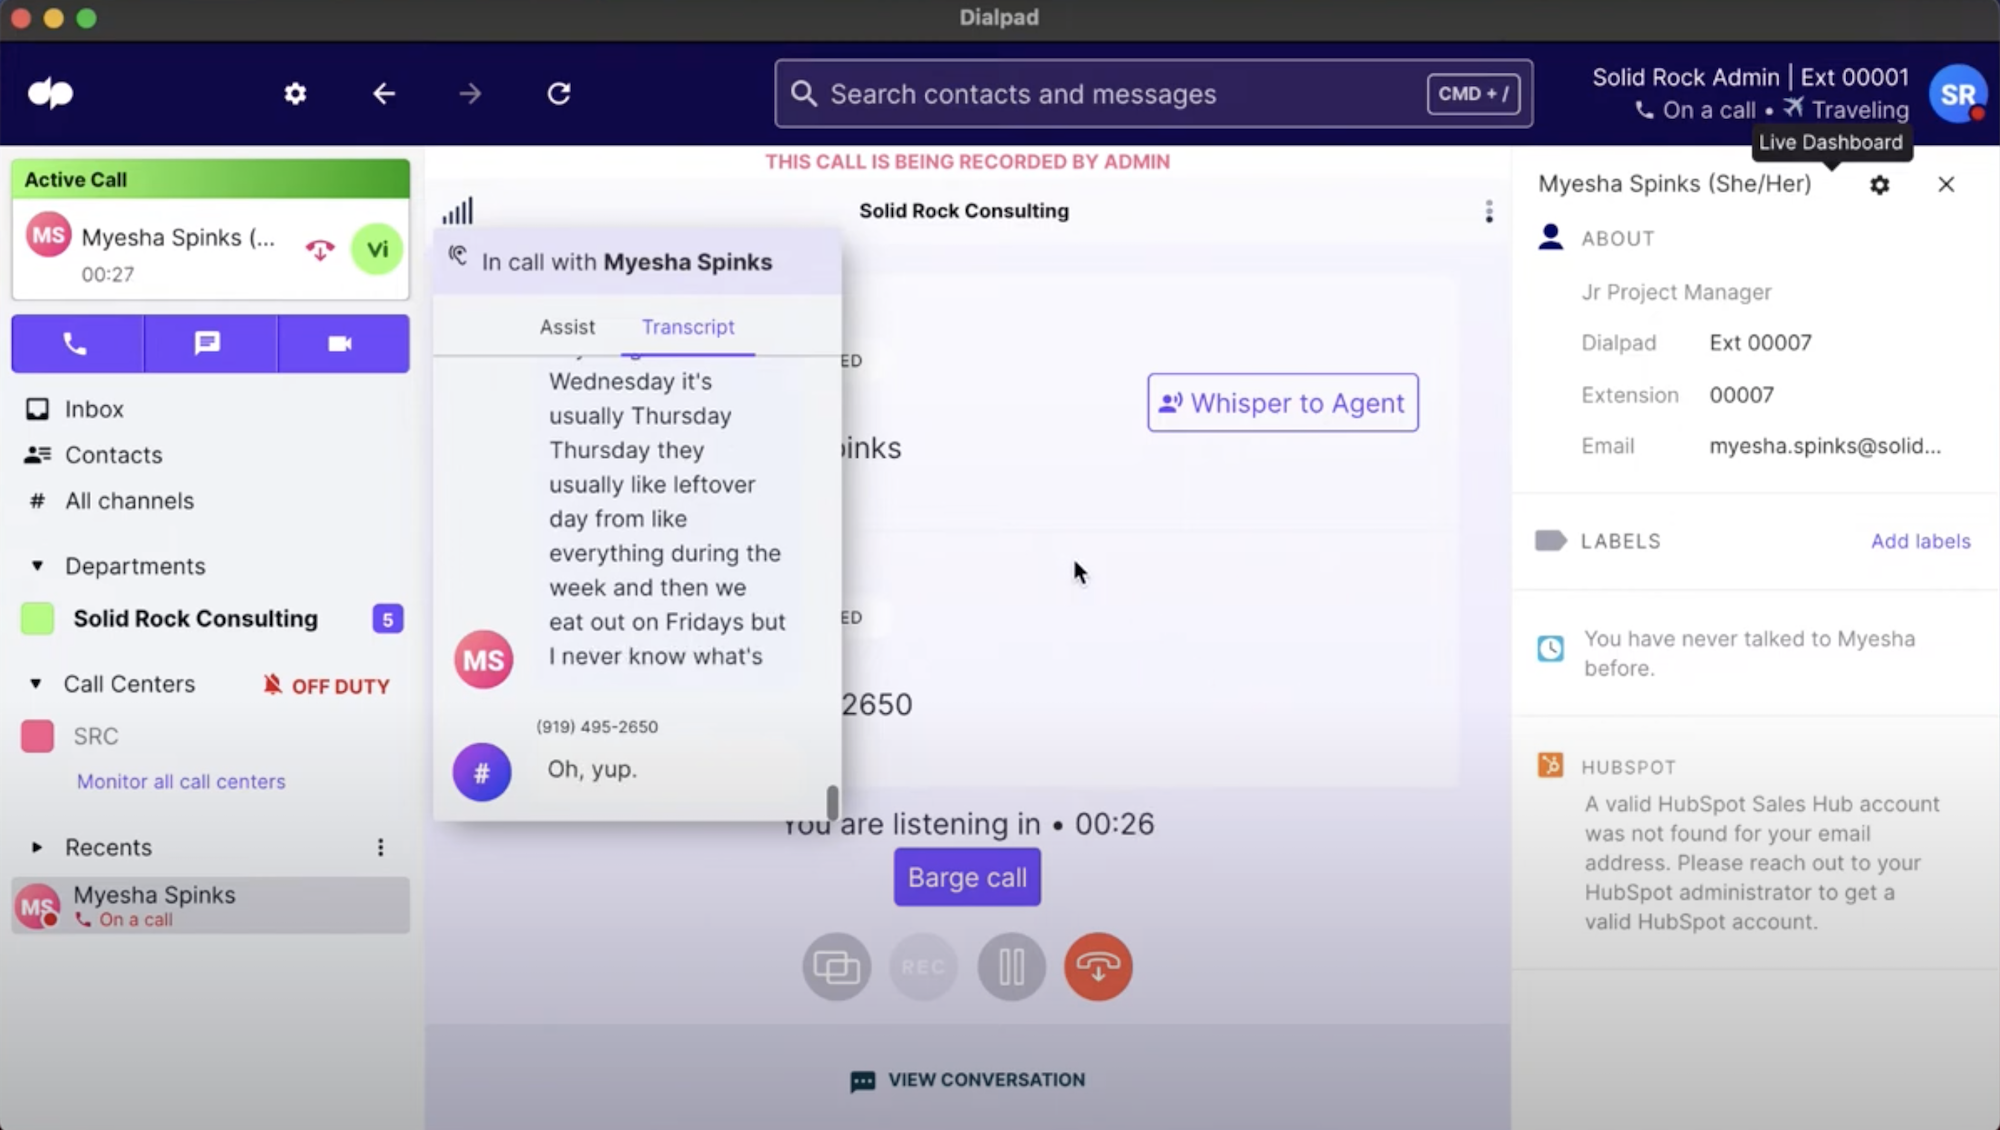
Task: Close the Myesha Spinks contact panel
Action: click(1946, 184)
